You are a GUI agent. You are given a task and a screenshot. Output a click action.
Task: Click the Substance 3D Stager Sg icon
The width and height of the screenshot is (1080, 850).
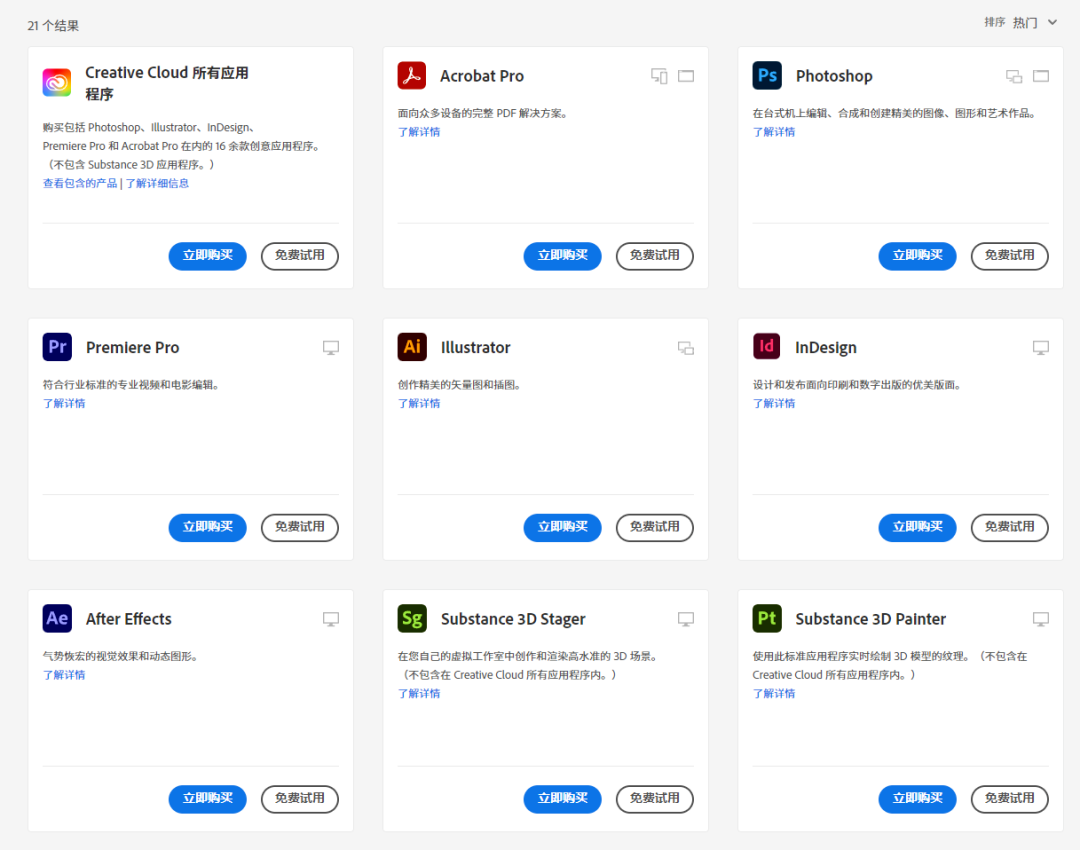coord(412,618)
